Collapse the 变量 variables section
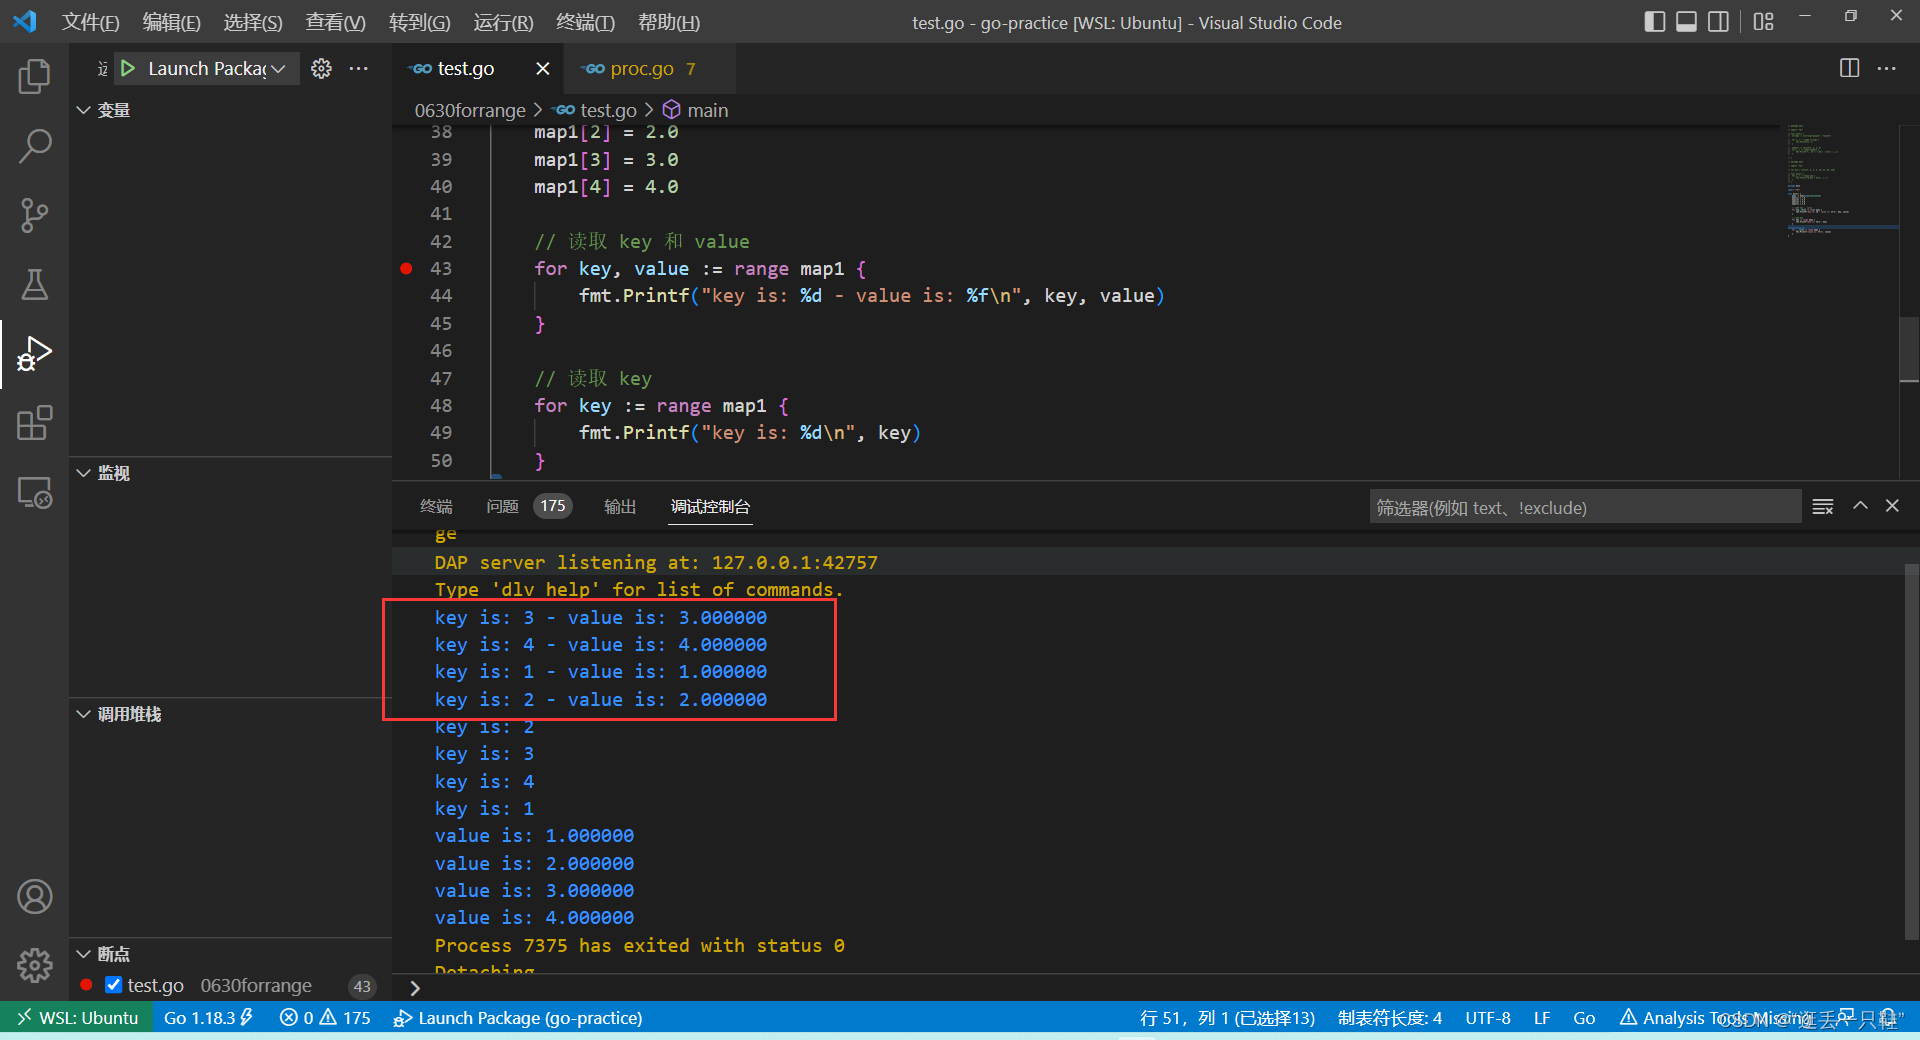Screen dimensions: 1920x1040 [x=83, y=110]
